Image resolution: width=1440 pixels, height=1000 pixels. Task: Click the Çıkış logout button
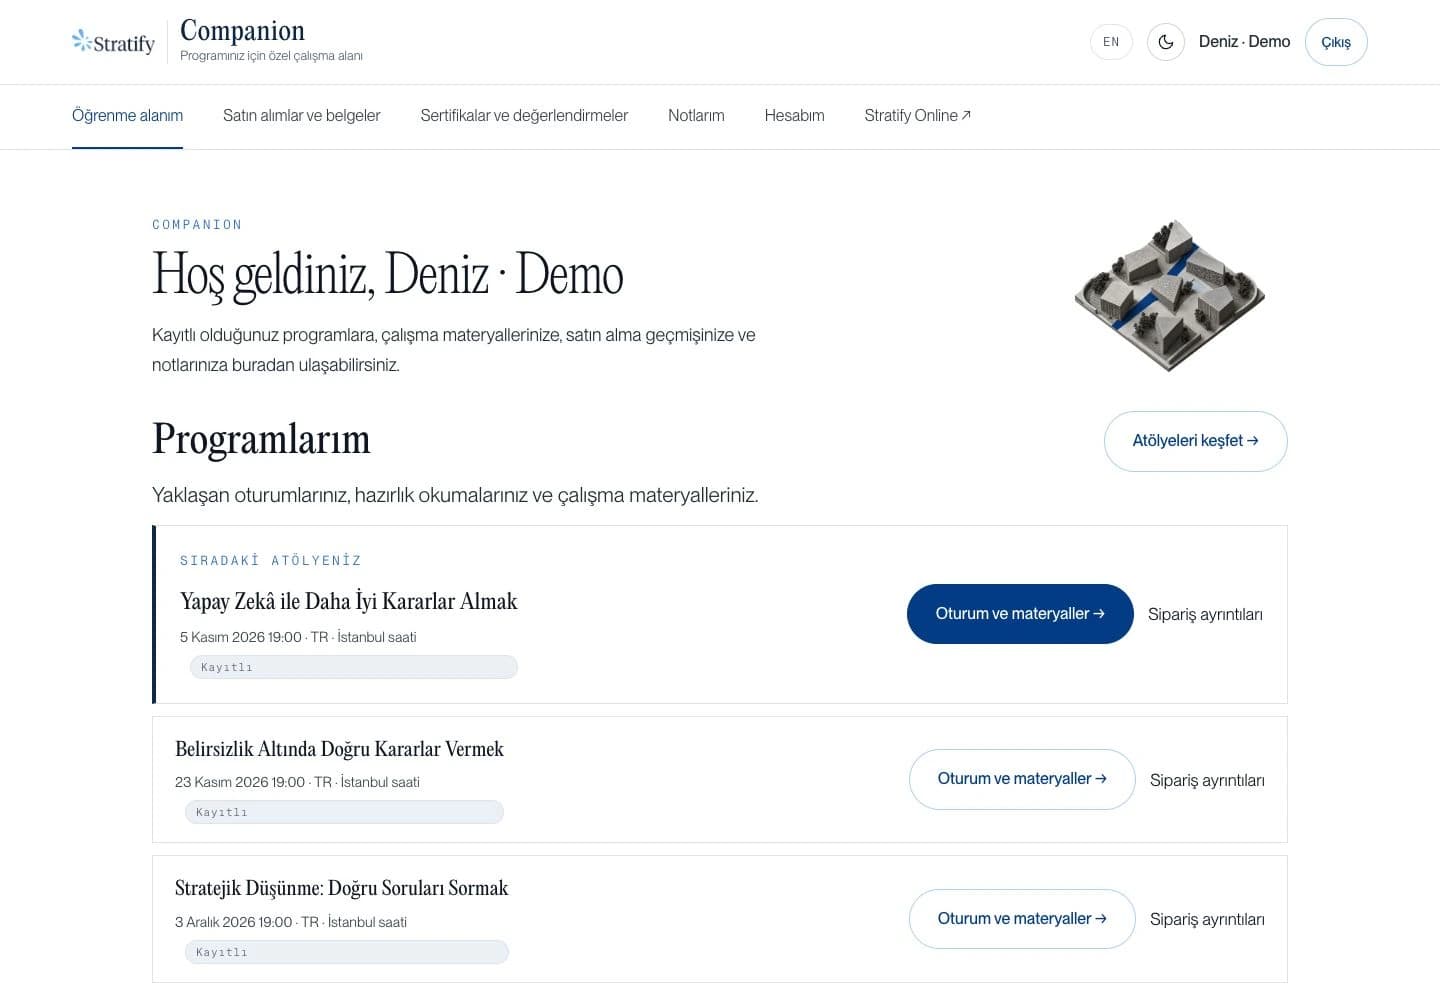point(1336,42)
